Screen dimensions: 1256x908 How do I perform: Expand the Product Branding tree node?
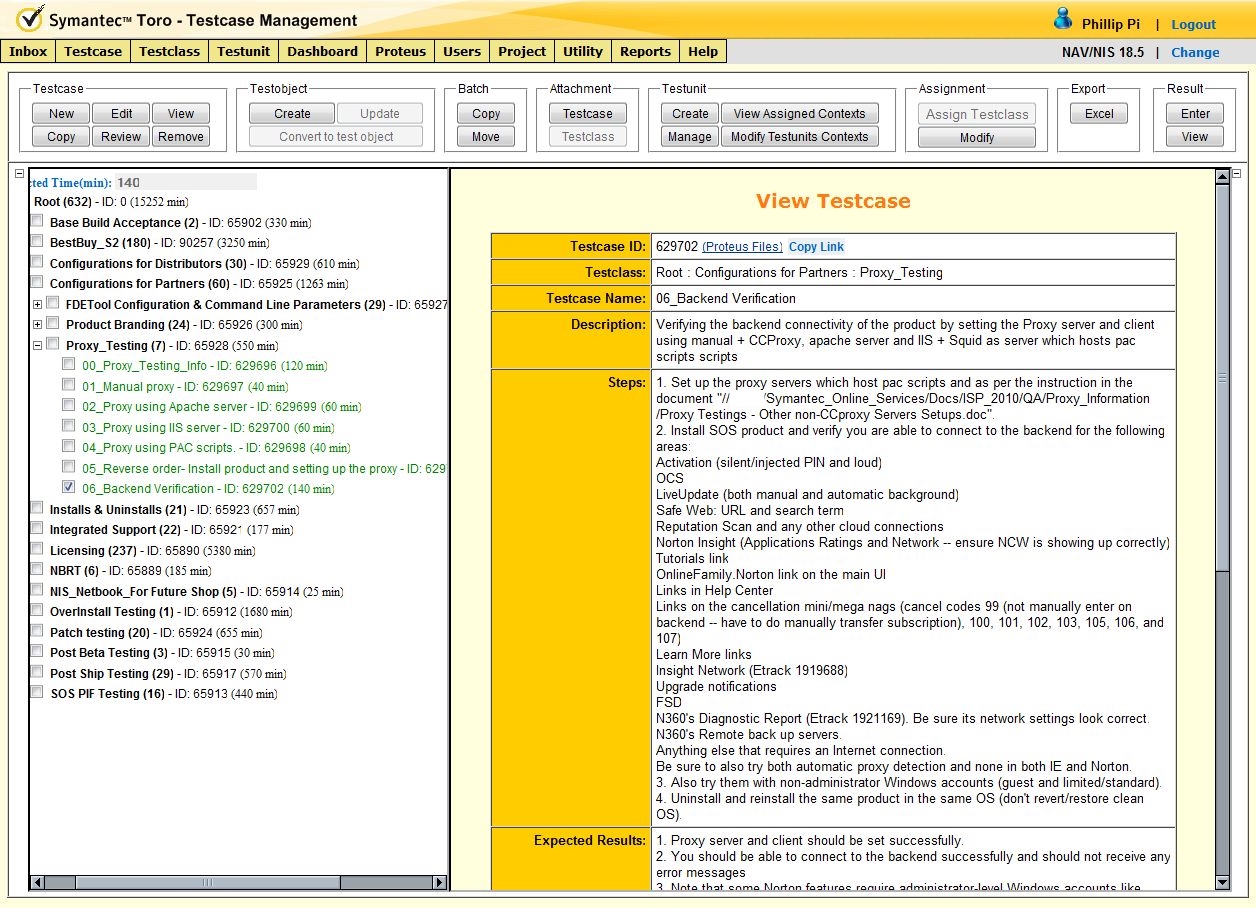38,325
